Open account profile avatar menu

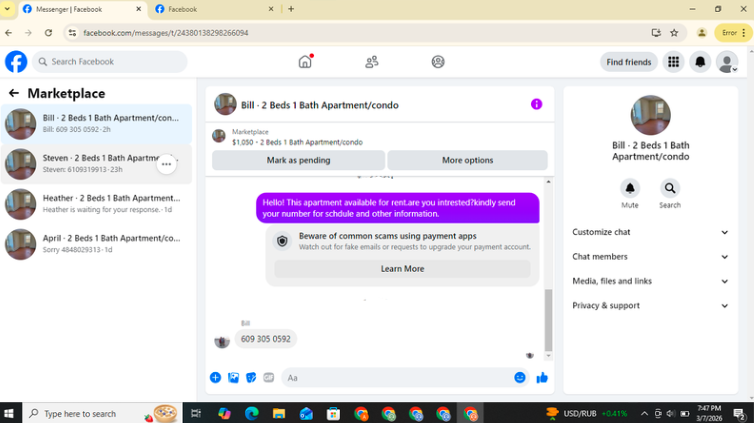tap(727, 62)
